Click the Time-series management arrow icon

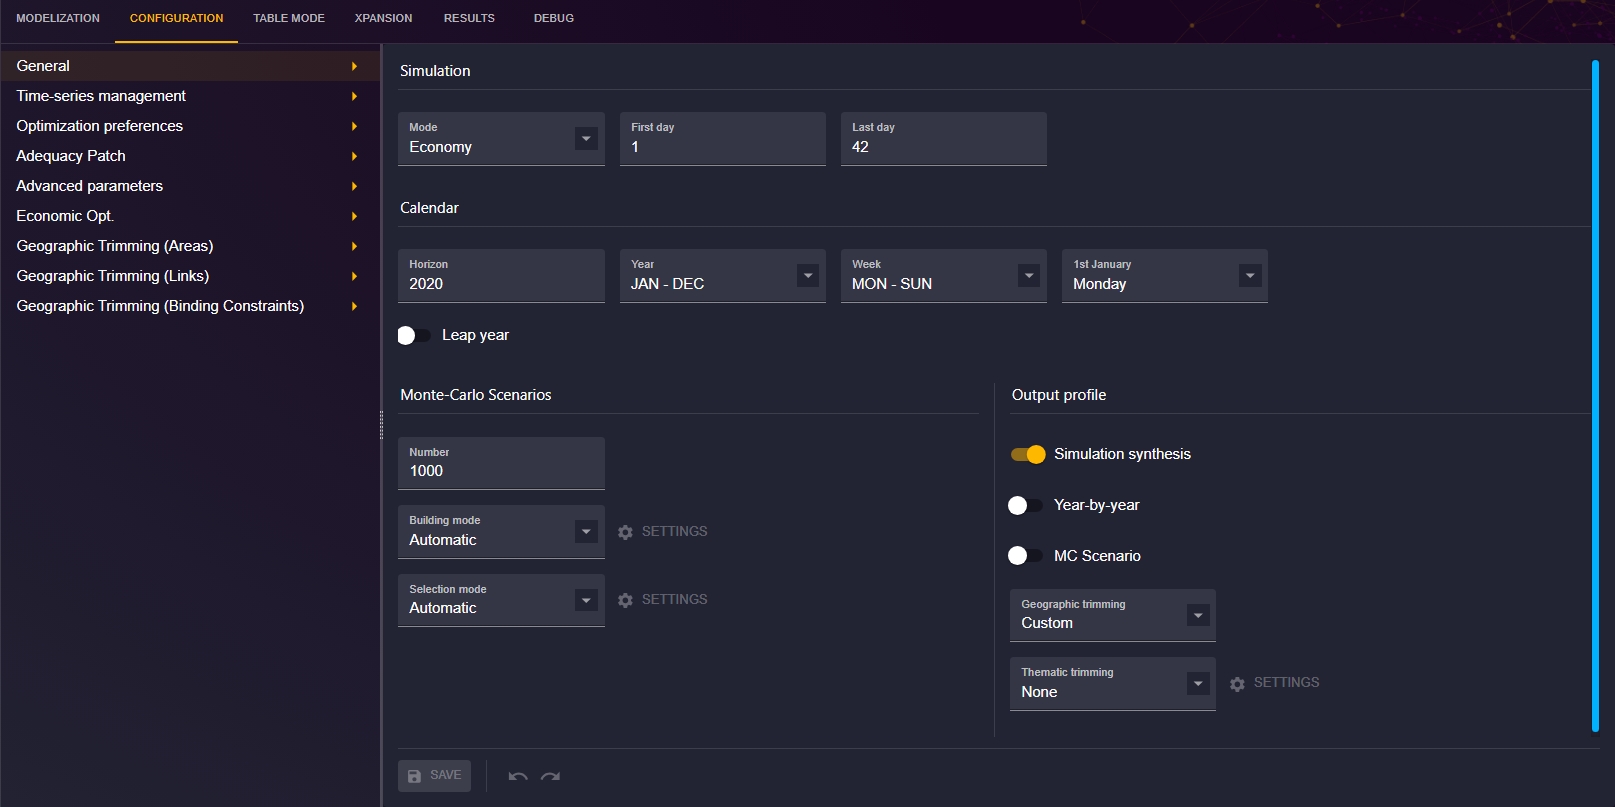tap(354, 96)
